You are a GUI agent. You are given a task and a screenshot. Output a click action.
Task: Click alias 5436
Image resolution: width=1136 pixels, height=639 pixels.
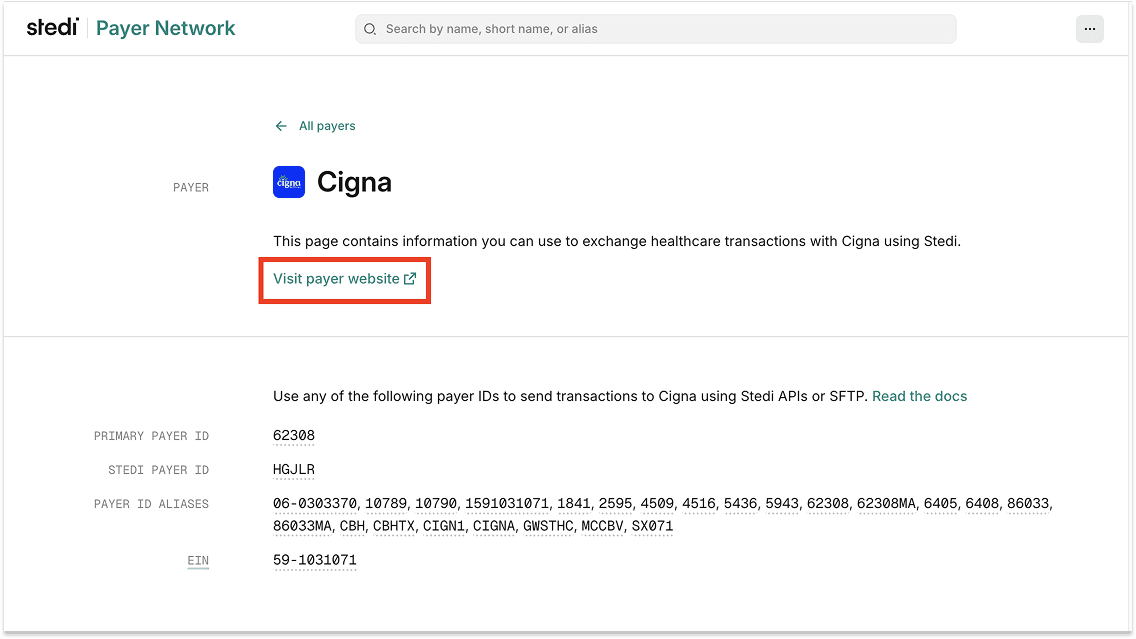coord(740,504)
